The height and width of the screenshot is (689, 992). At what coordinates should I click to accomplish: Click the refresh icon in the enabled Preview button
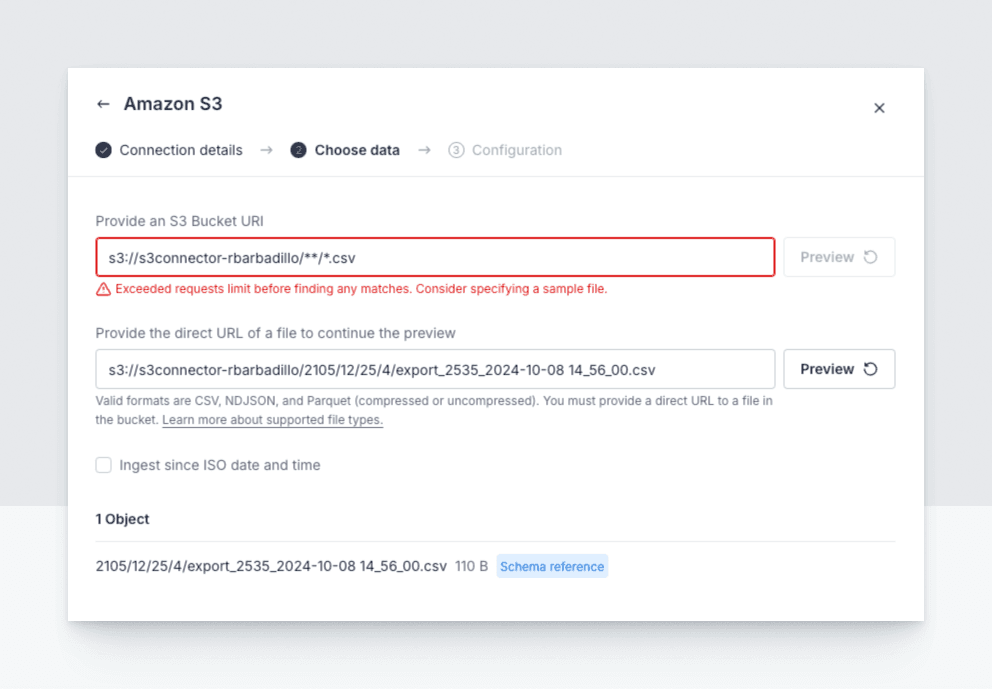pyautogui.click(x=871, y=369)
